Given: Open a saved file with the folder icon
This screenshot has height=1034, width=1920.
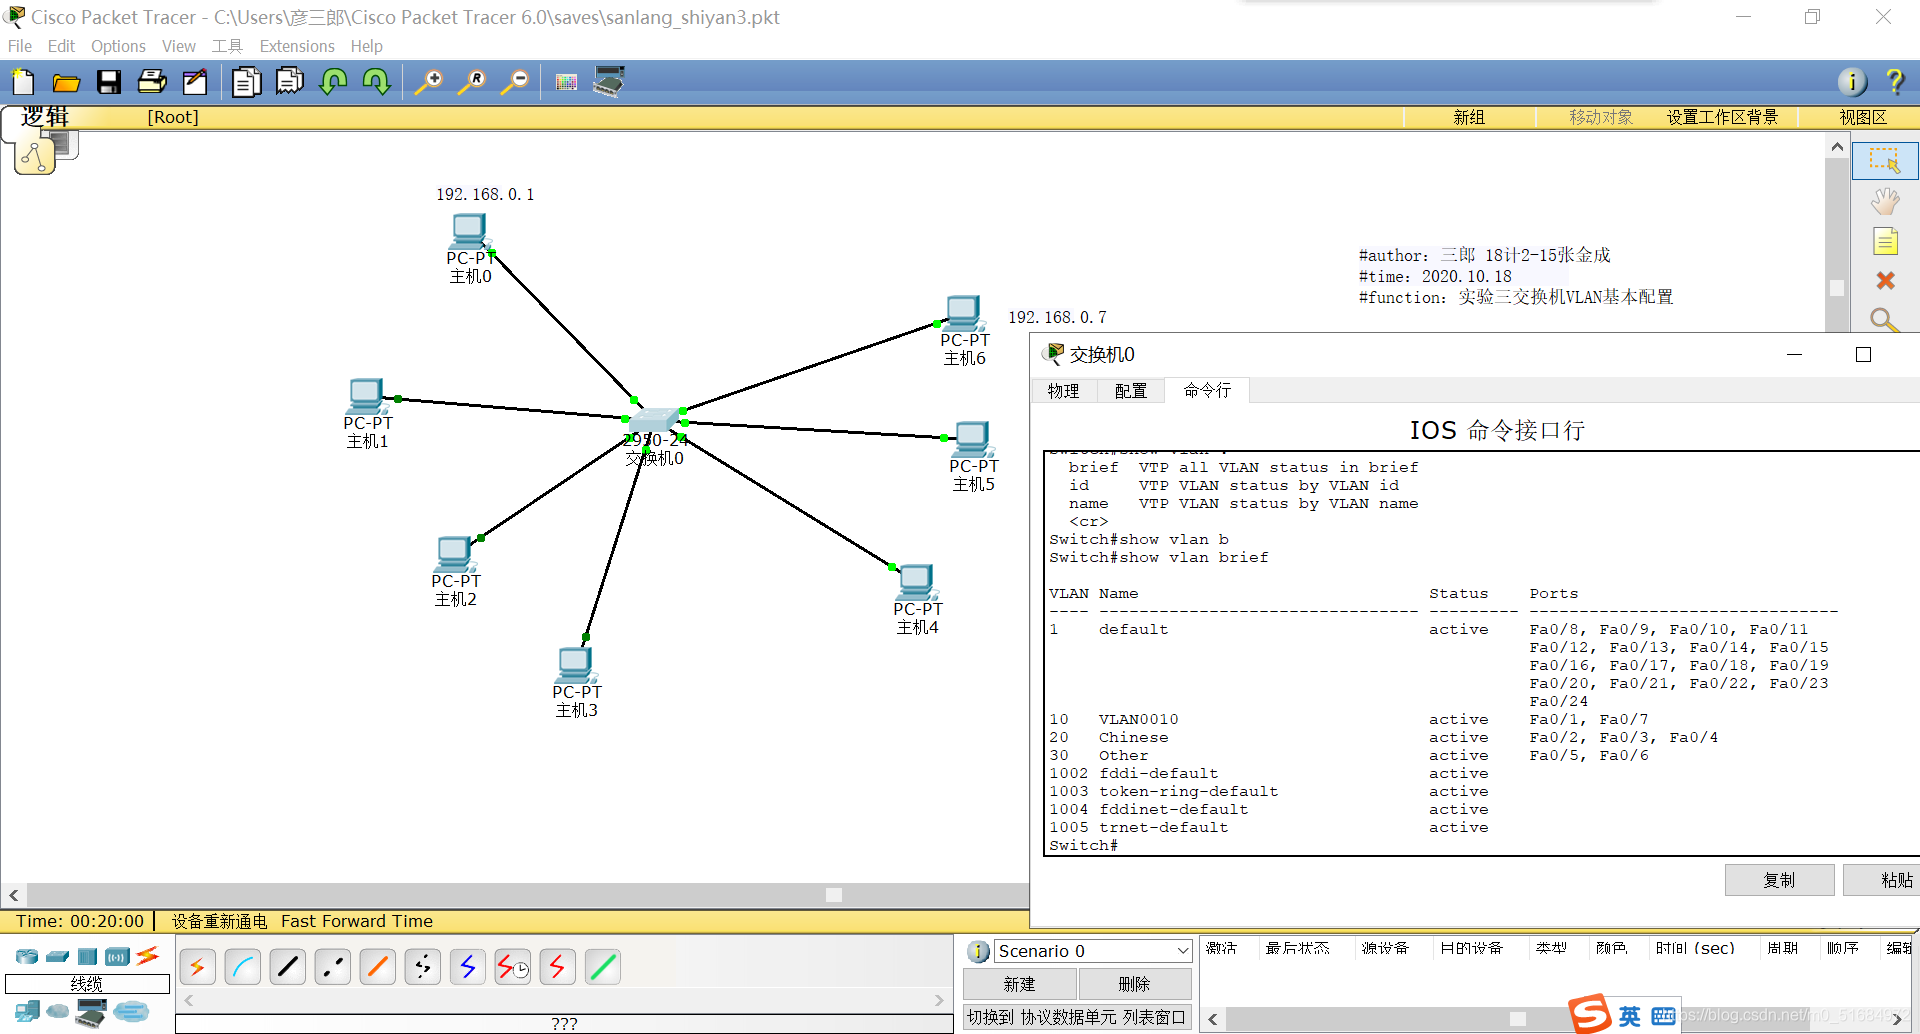Looking at the screenshot, I should point(66,82).
